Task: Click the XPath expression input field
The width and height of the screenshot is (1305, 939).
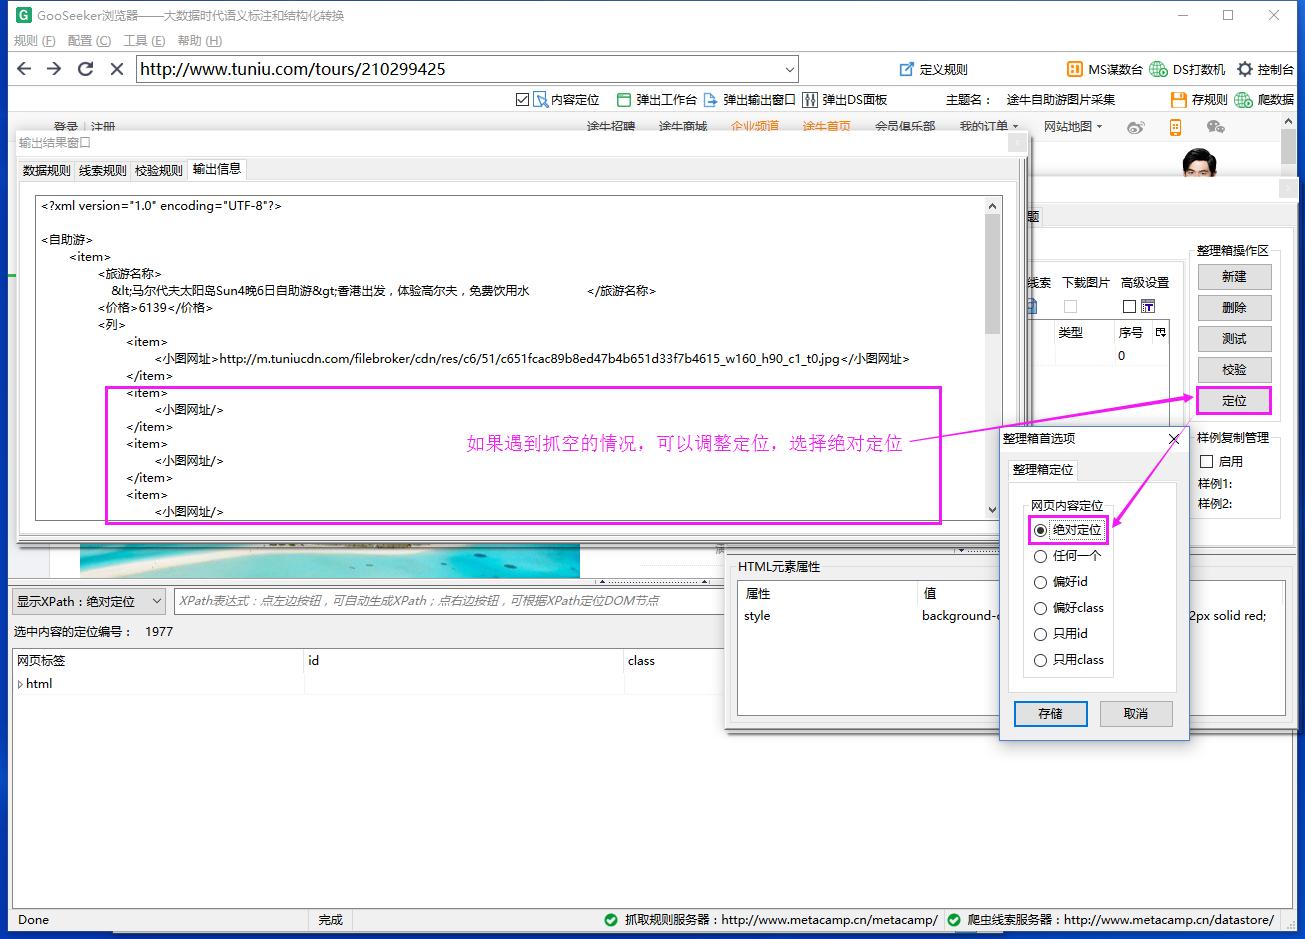Action: pos(448,601)
